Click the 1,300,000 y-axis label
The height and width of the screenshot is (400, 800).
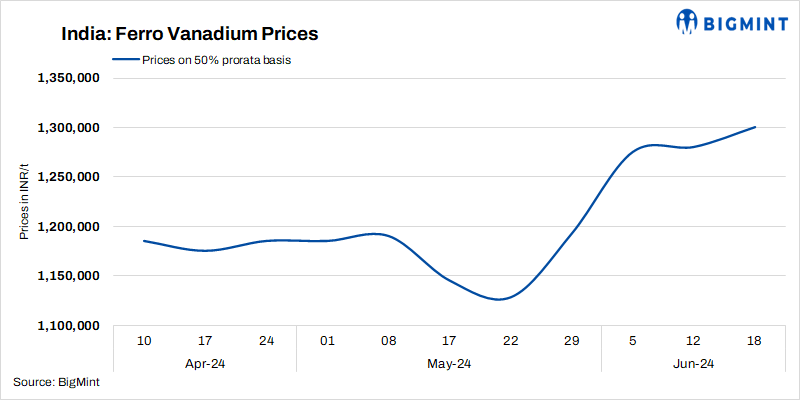pyautogui.click(x=66, y=128)
